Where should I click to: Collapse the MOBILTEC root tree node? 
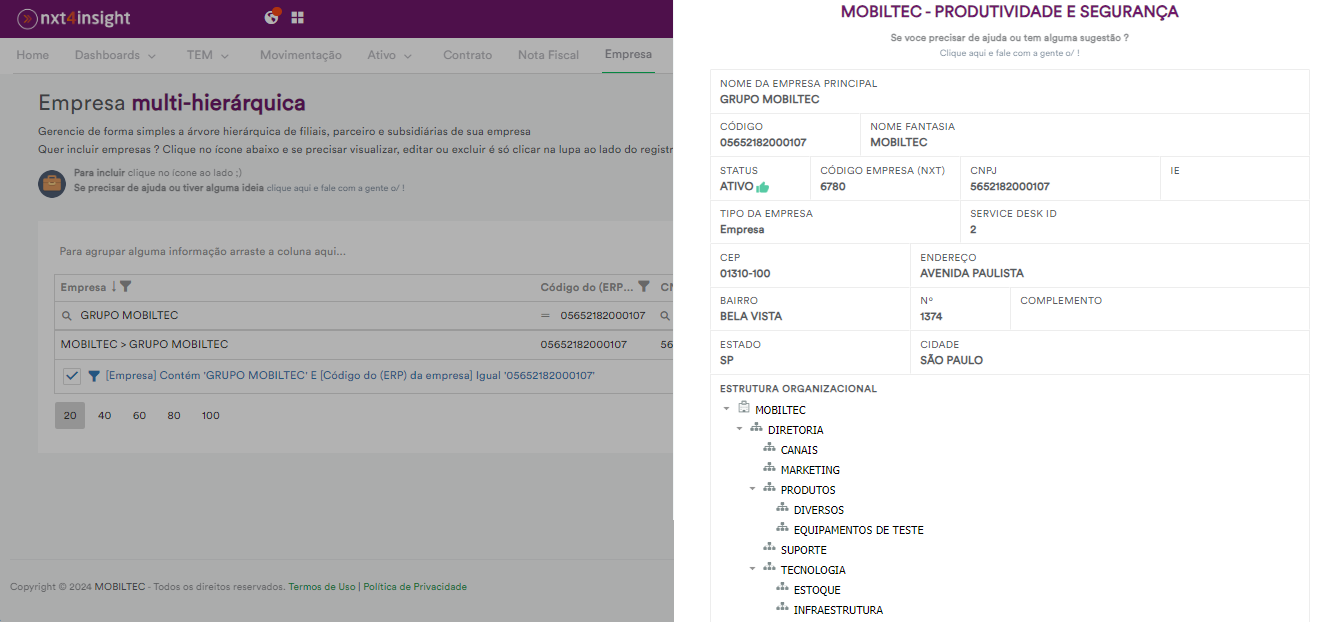[x=726, y=409]
